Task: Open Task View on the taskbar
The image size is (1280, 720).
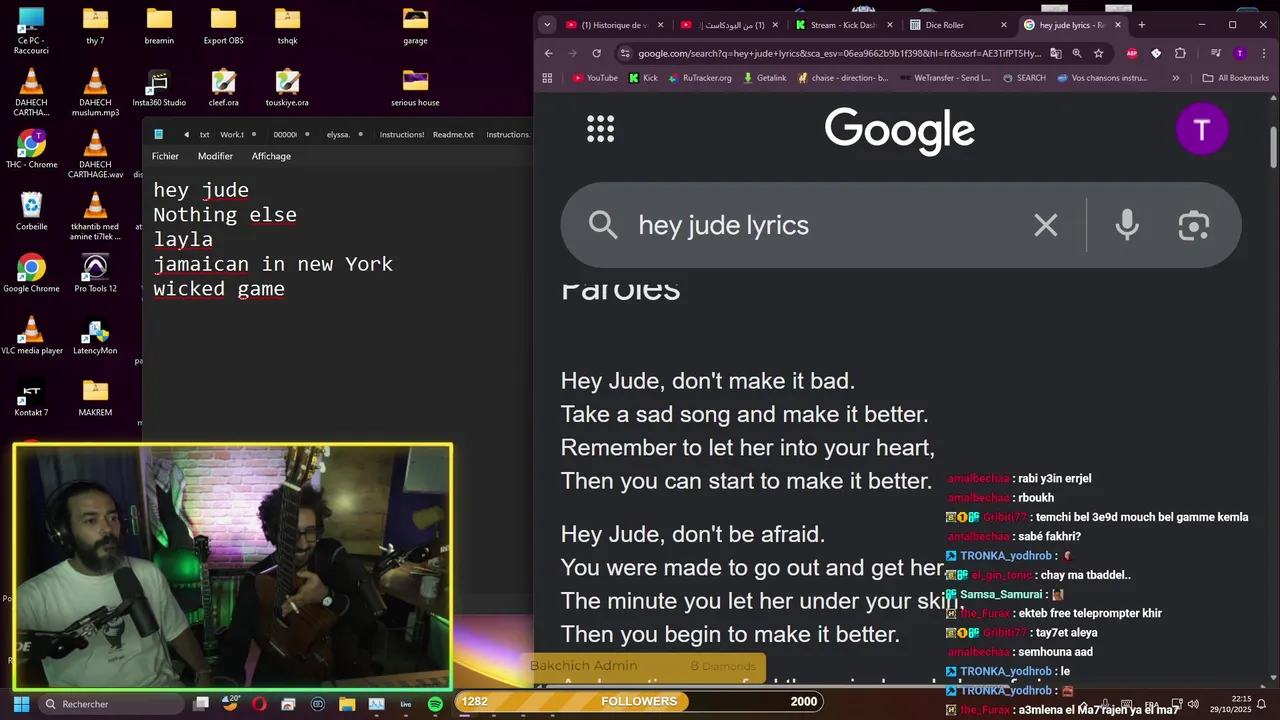Action: click(201, 704)
